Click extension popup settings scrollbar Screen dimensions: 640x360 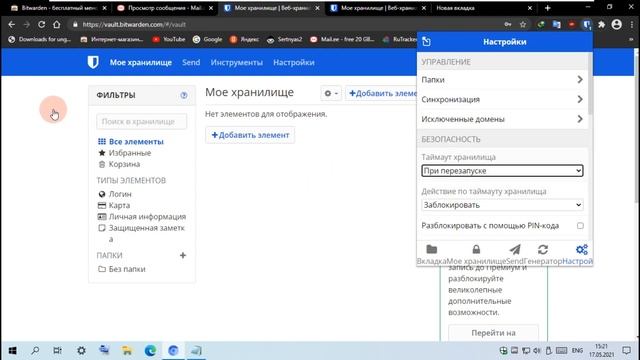point(590,84)
